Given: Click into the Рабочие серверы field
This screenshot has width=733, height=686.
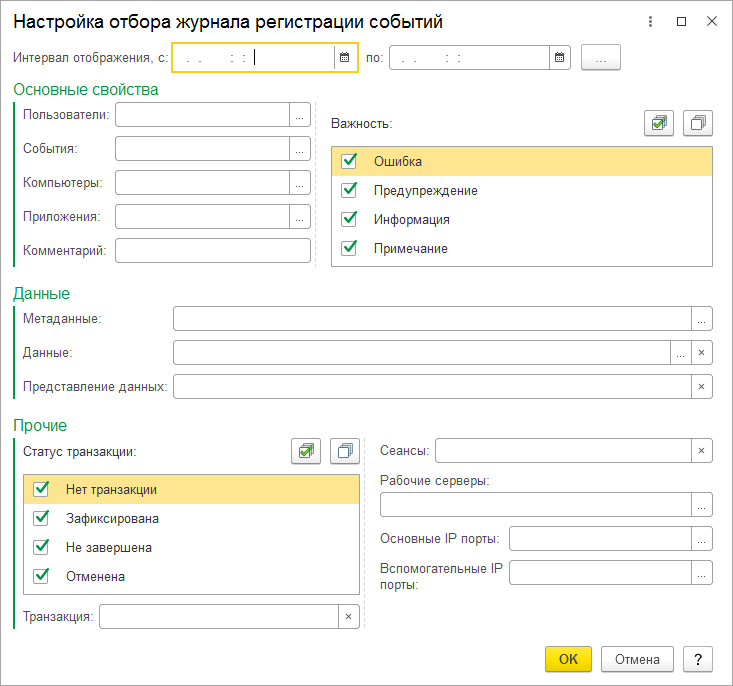Looking at the screenshot, I should pos(536,505).
